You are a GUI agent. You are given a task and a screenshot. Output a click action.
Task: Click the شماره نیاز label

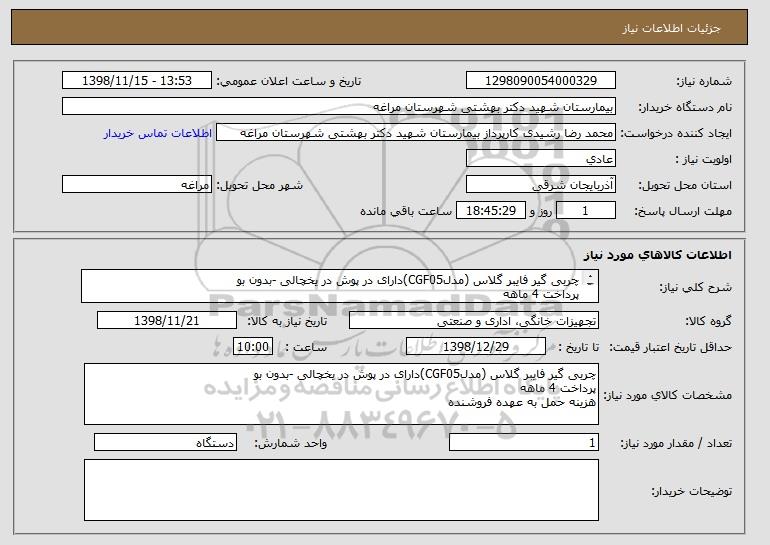click(704, 81)
